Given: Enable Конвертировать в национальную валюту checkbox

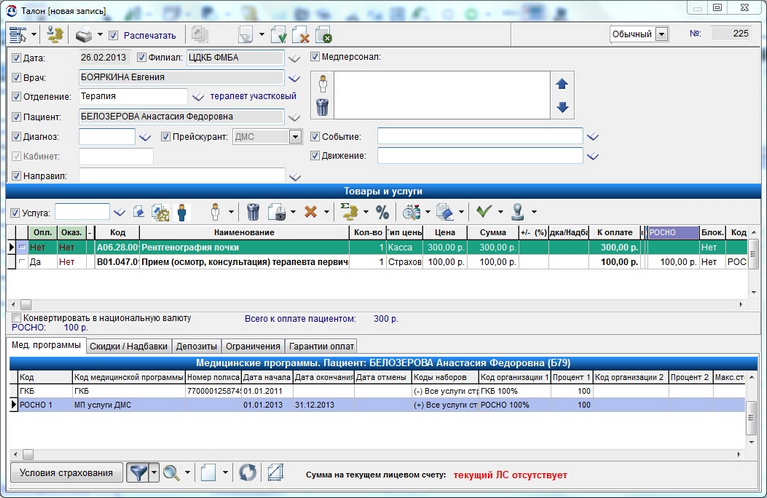Looking at the screenshot, I should coord(17,318).
